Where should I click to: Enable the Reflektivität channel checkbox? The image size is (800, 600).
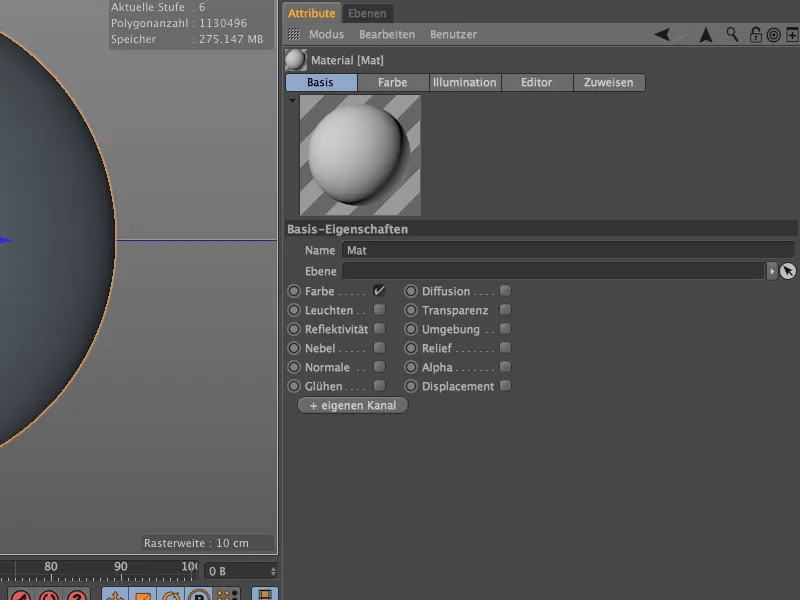pos(379,329)
